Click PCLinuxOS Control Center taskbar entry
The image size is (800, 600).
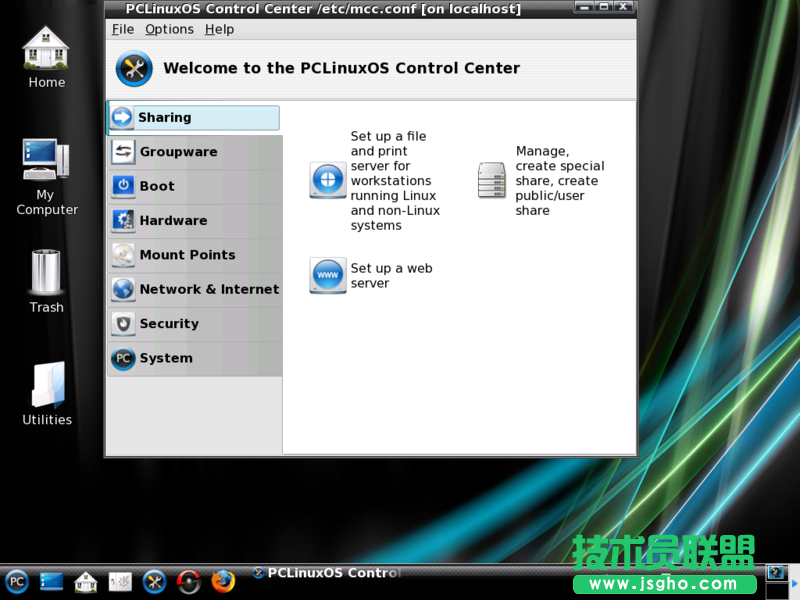tap(328, 573)
